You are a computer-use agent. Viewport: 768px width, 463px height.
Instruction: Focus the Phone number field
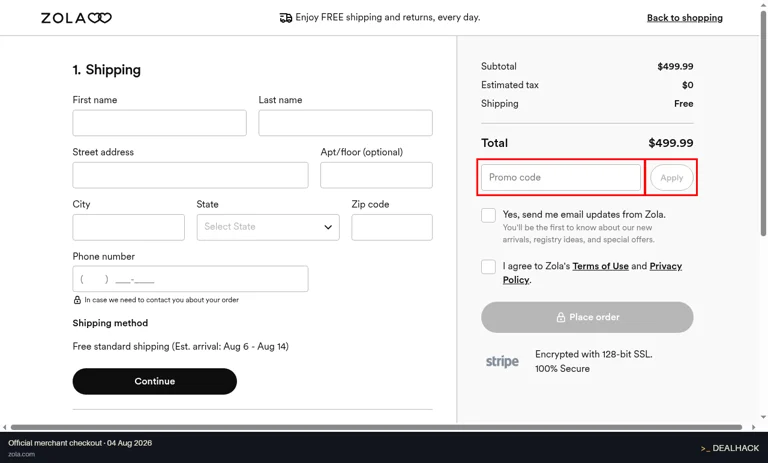(191, 279)
